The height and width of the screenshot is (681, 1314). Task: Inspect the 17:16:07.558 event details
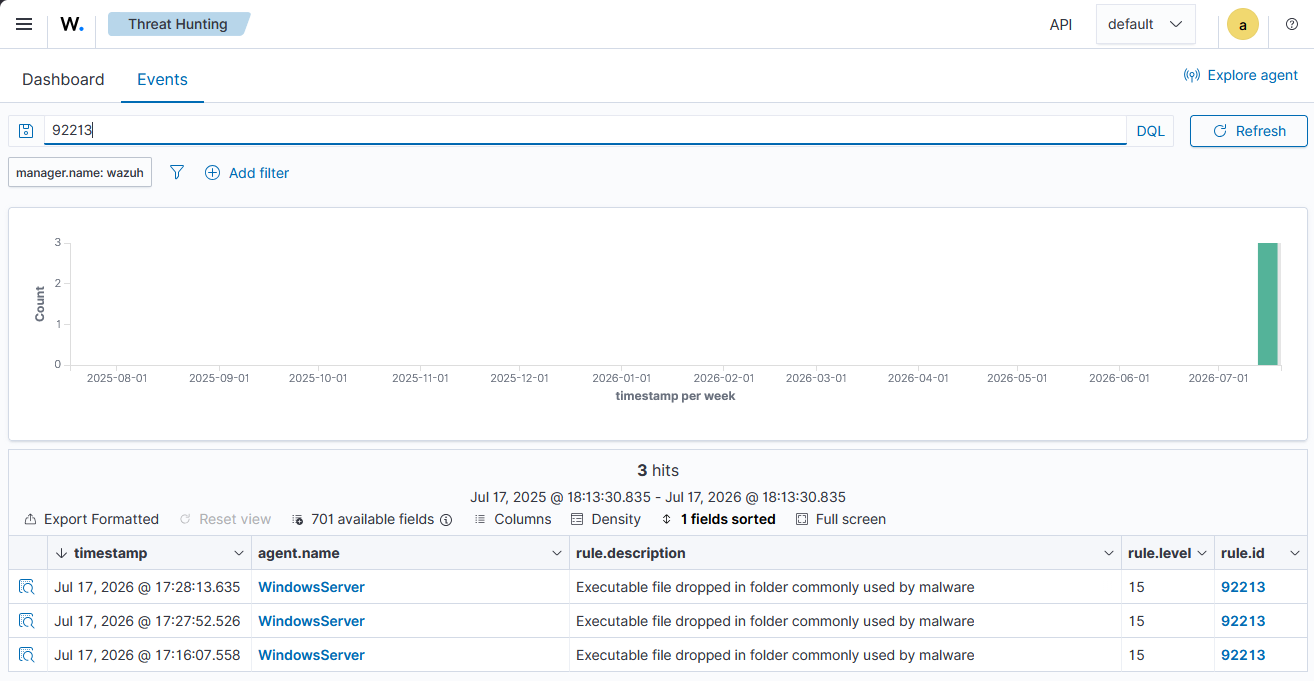point(27,655)
